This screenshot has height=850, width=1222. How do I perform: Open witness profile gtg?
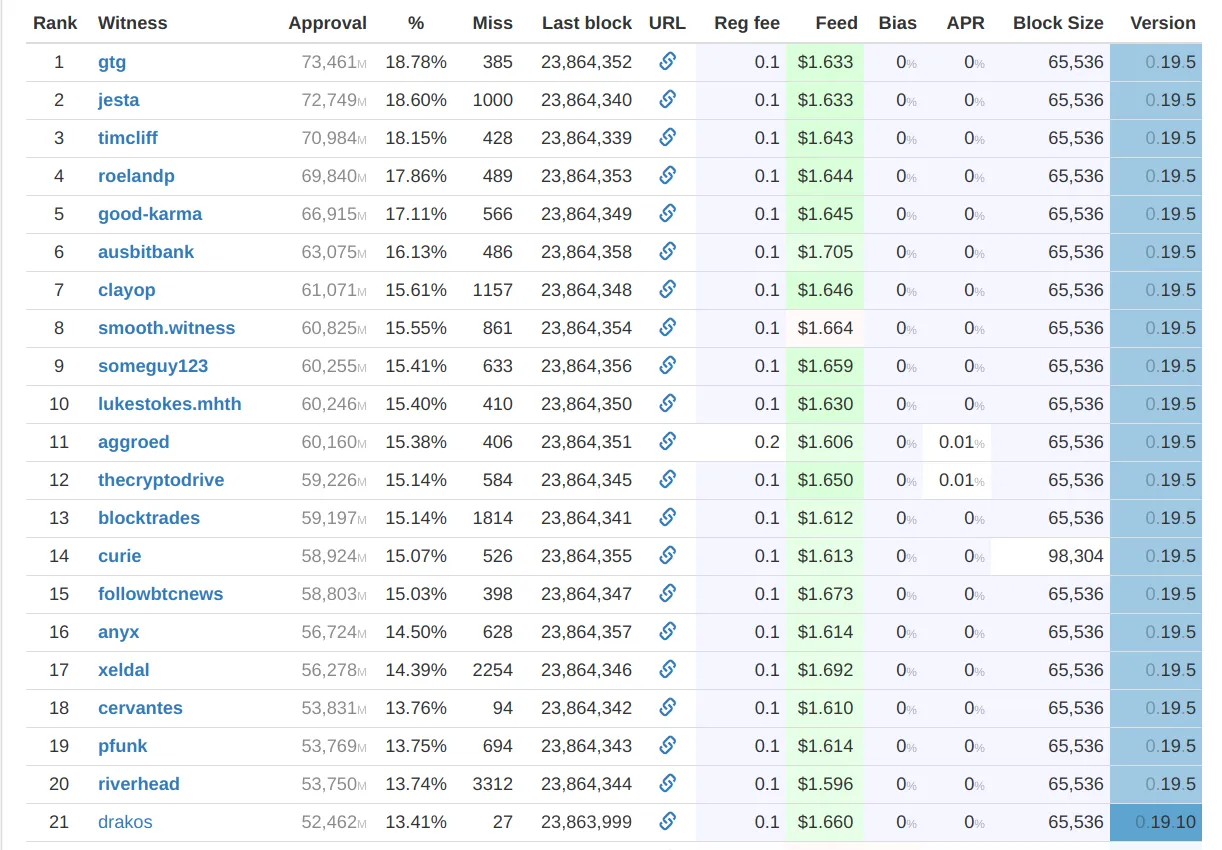(x=112, y=62)
